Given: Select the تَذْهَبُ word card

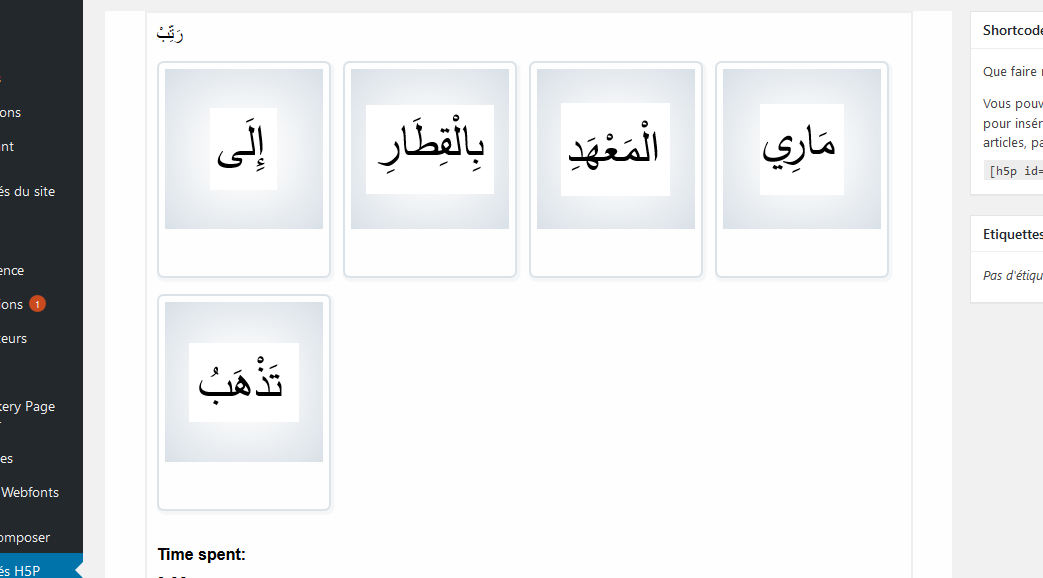Looking at the screenshot, I should (x=243, y=402).
